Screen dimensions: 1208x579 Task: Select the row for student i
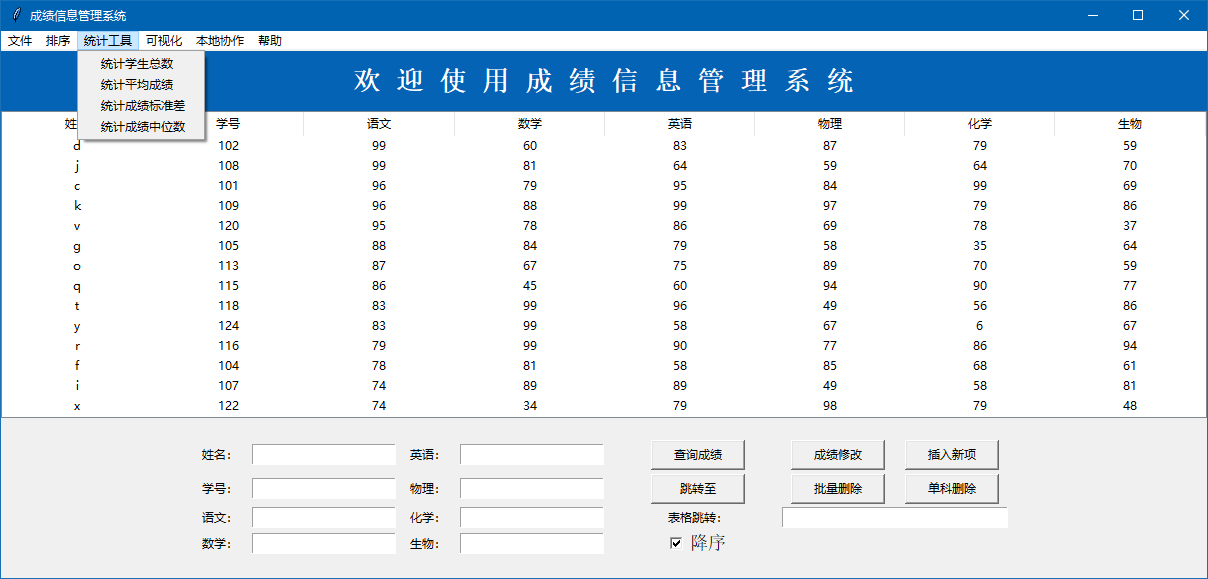[603, 386]
